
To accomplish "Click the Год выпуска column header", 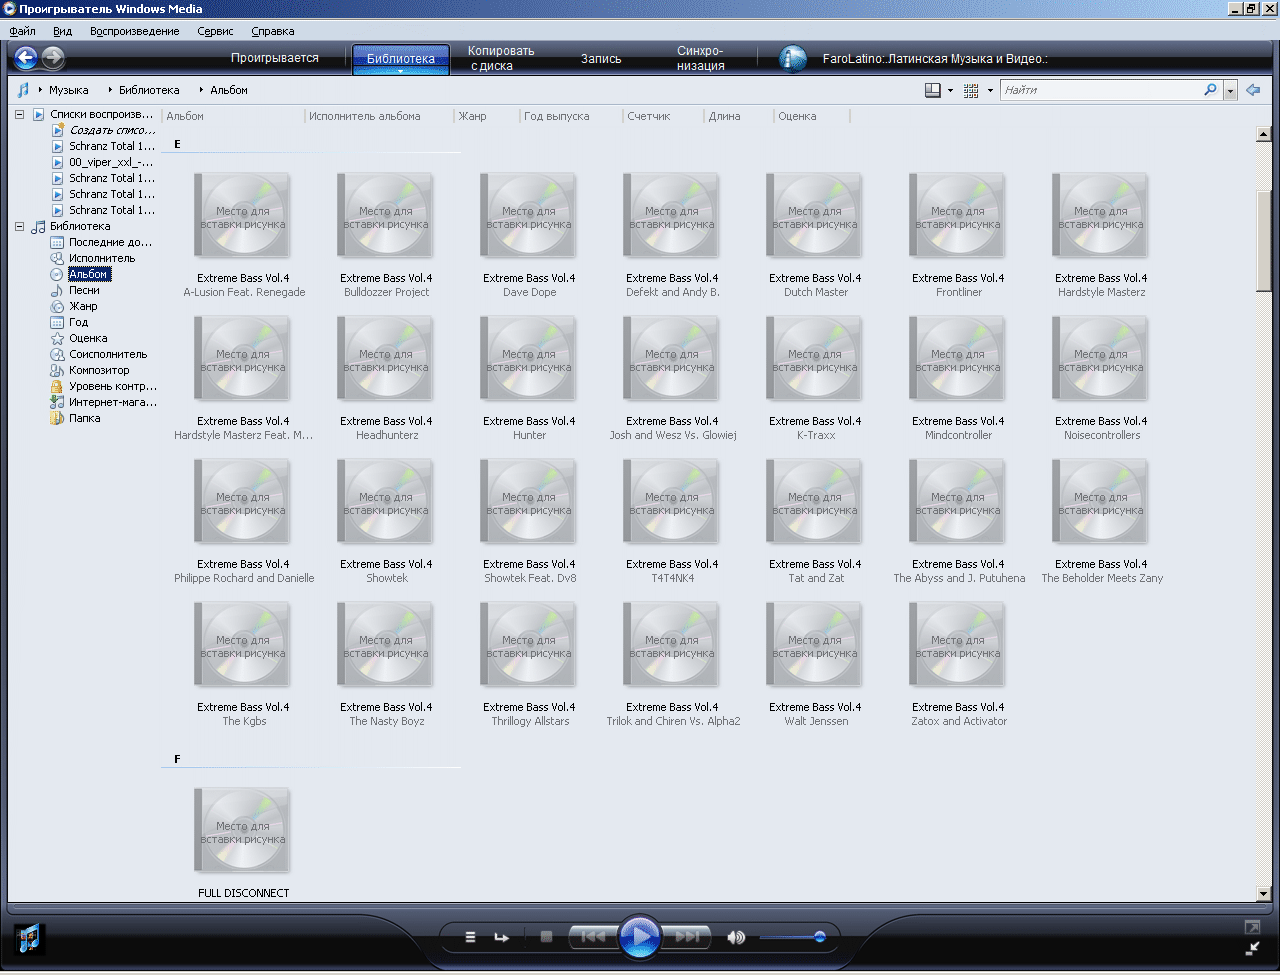I will [556, 116].
